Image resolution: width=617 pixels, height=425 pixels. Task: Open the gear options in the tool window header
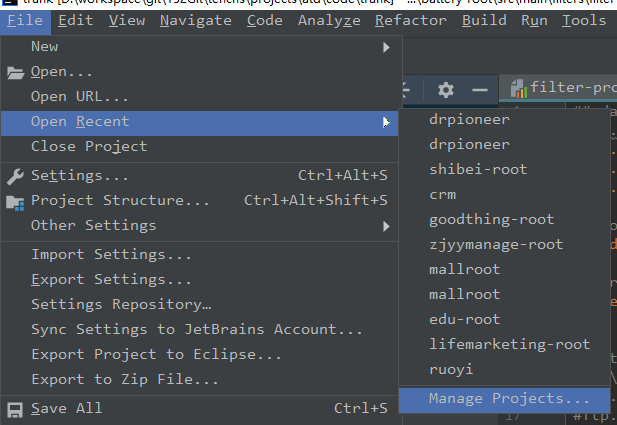446,90
